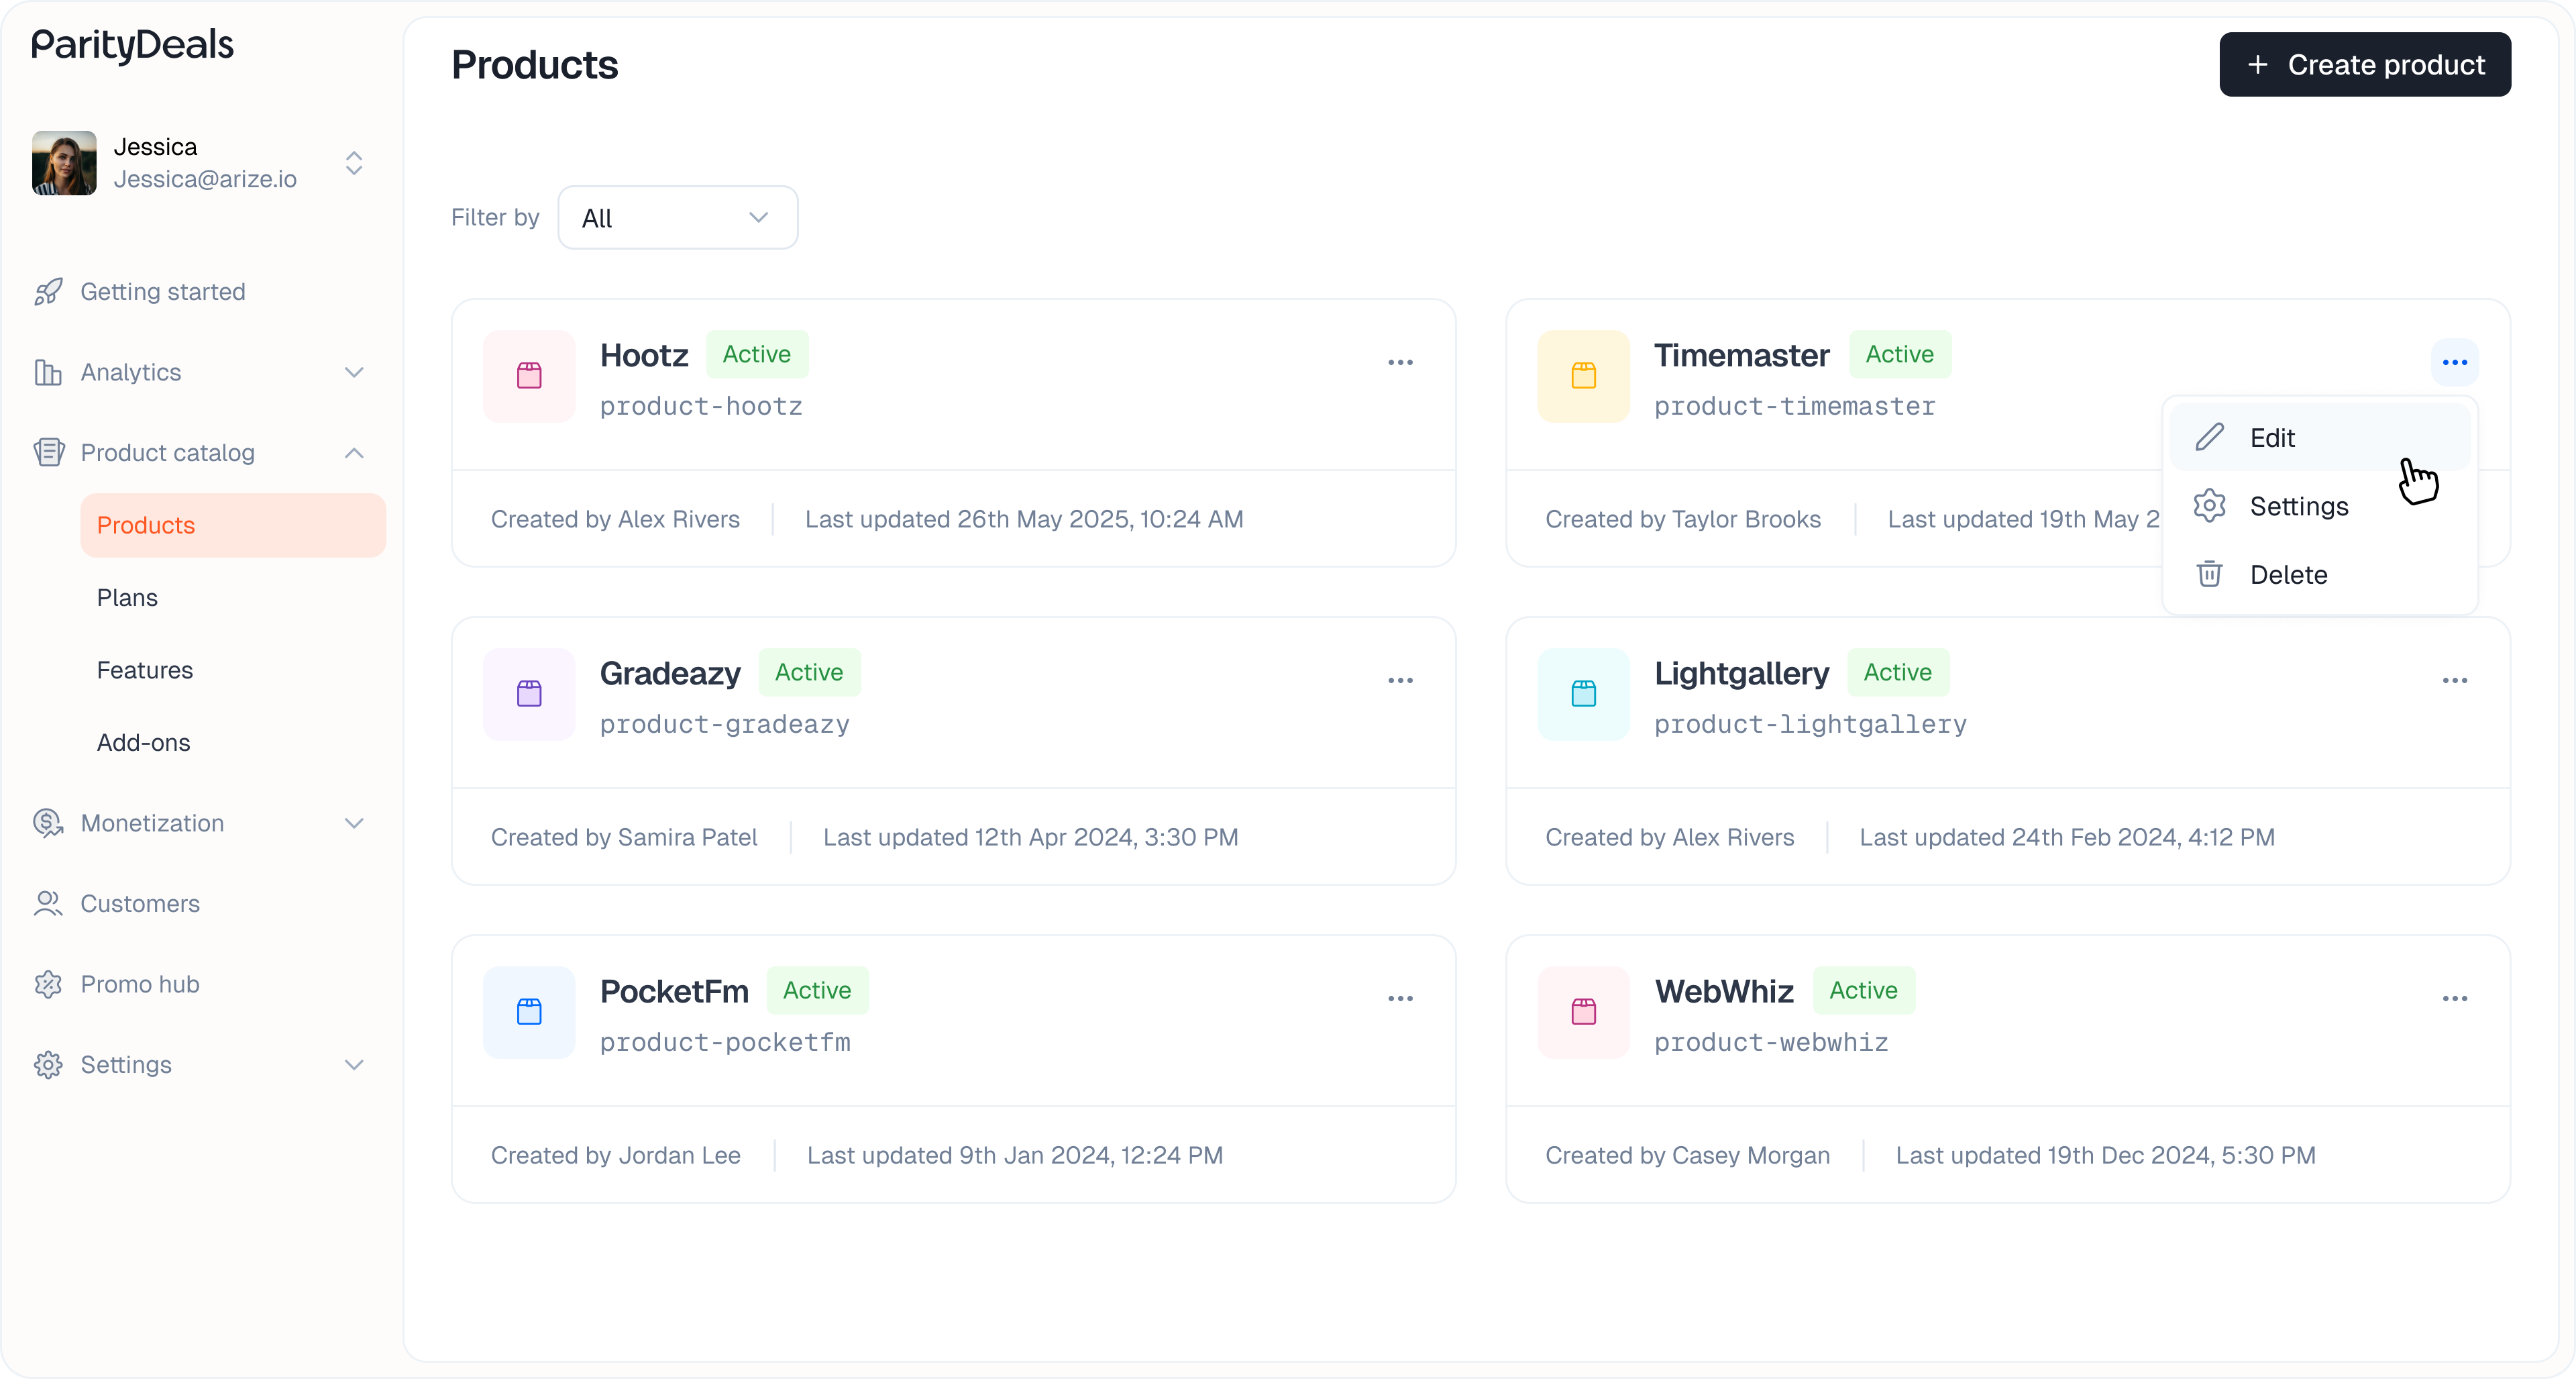Choose Settings in the Timemaster popup menu
This screenshot has width=2576, height=1379.
[x=2298, y=507]
